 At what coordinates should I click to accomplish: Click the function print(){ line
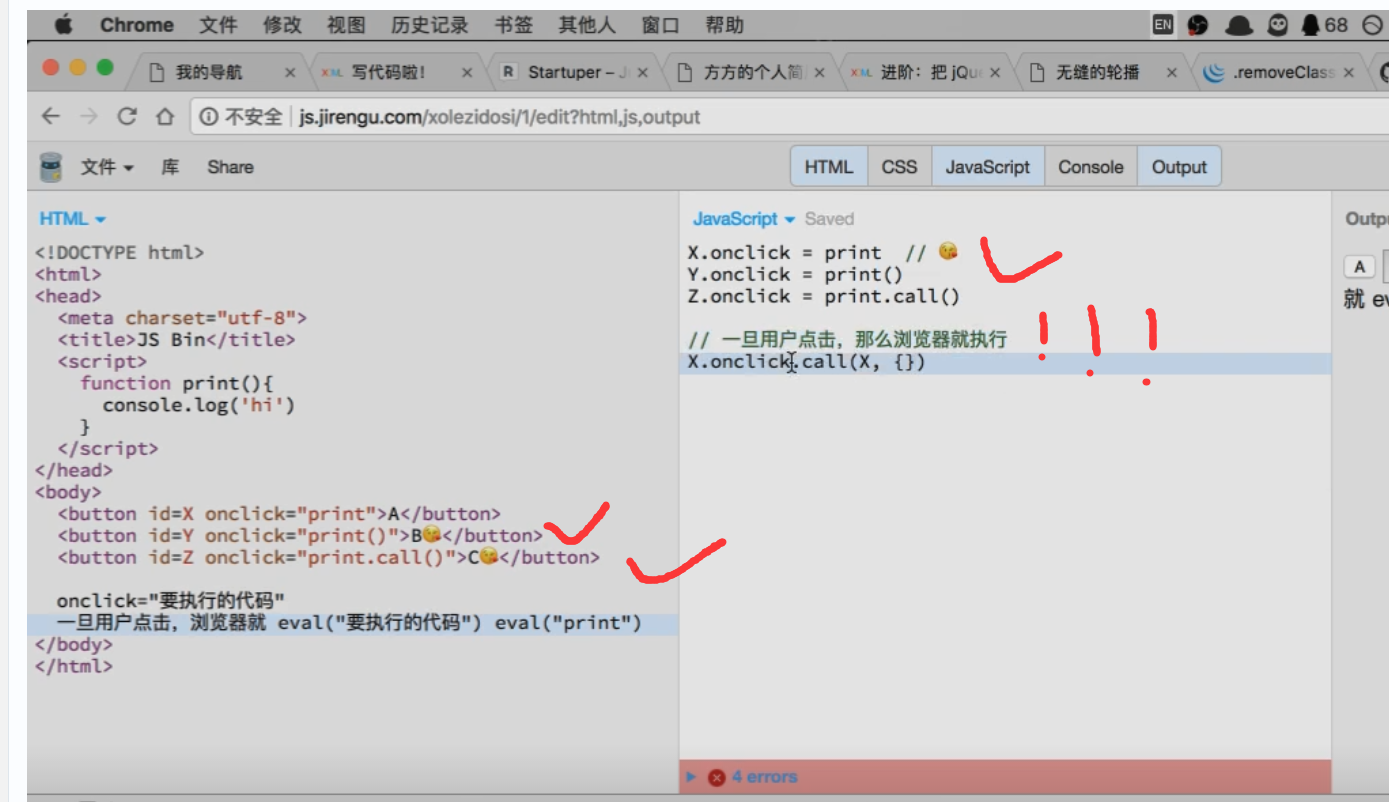(177, 383)
